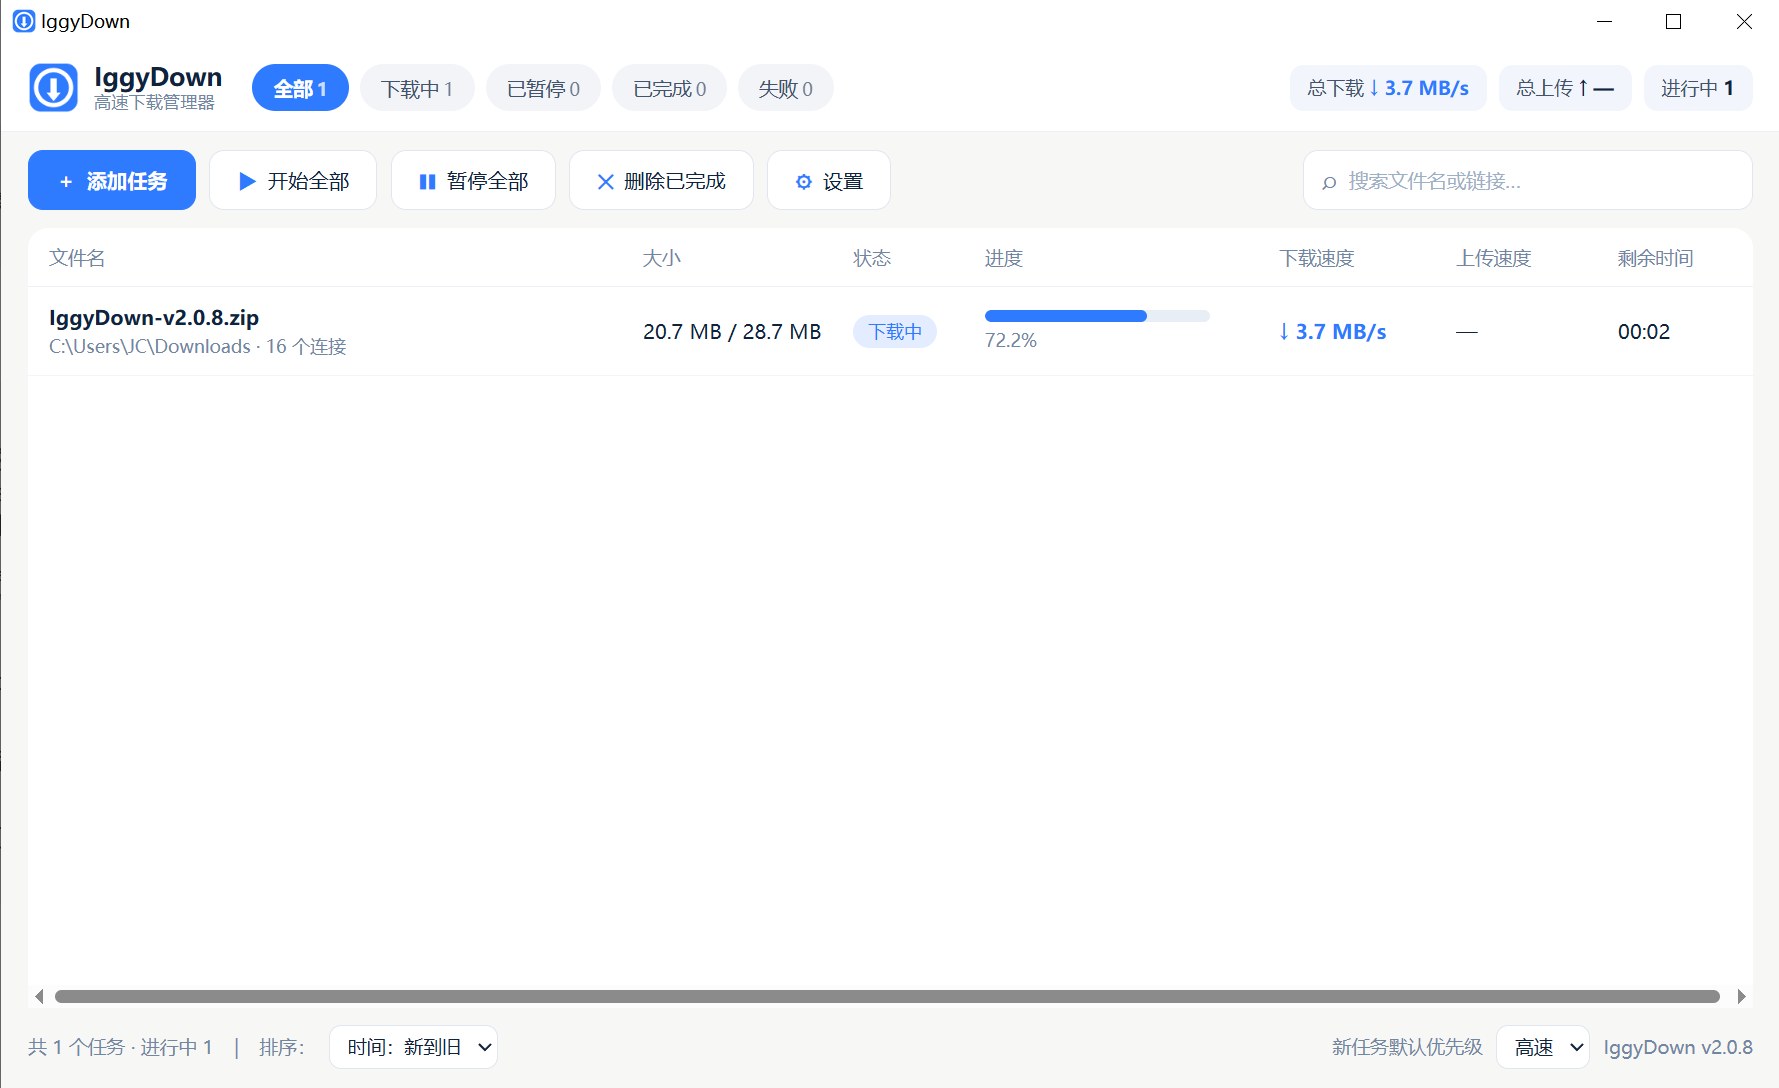The height and width of the screenshot is (1088, 1779).
Task: Switch to the 已暂停 tab
Action: point(543,88)
